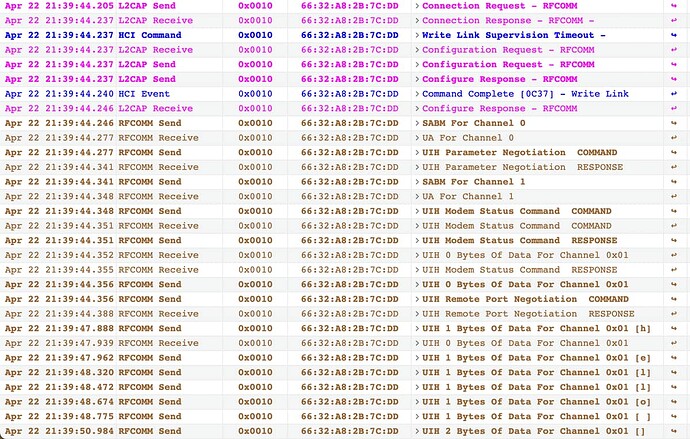Click 0x0010 handle in 21:39:48.674 row
Viewport: 690px width, 439px height.
[255, 402]
